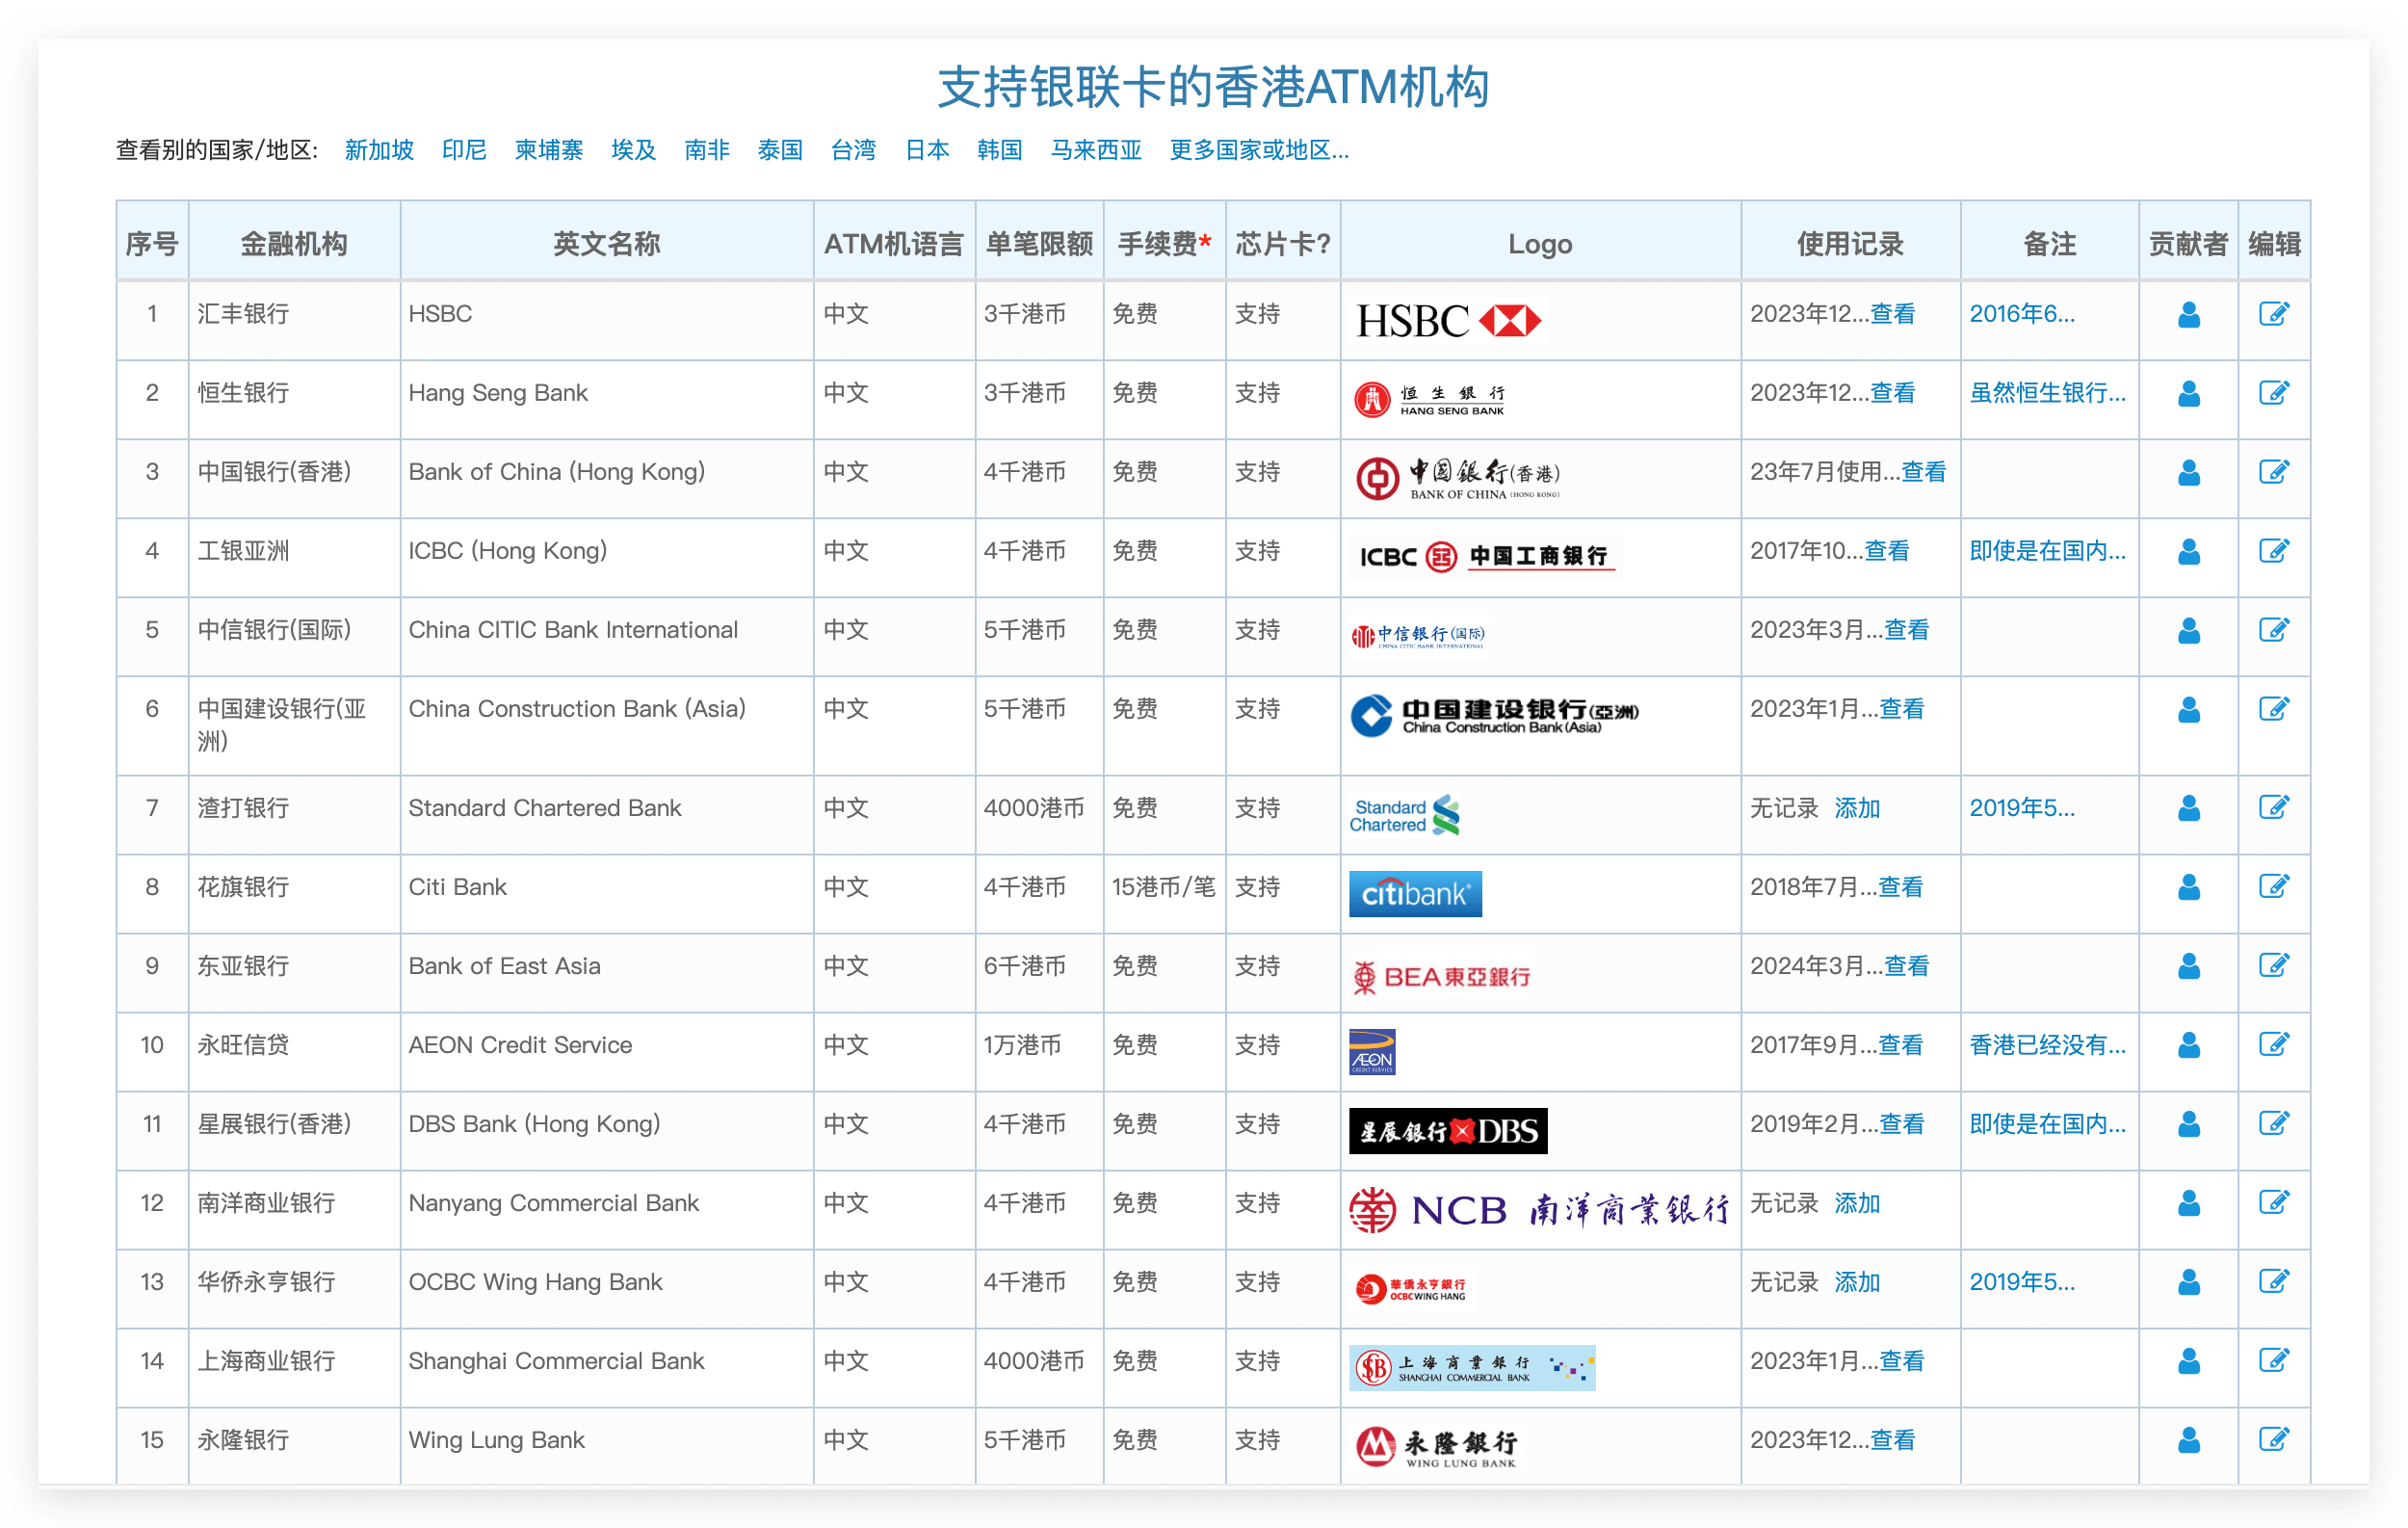View contributor icon for Hang Seng Bank
The height and width of the screenshot is (1528, 2408).
pos(2188,394)
